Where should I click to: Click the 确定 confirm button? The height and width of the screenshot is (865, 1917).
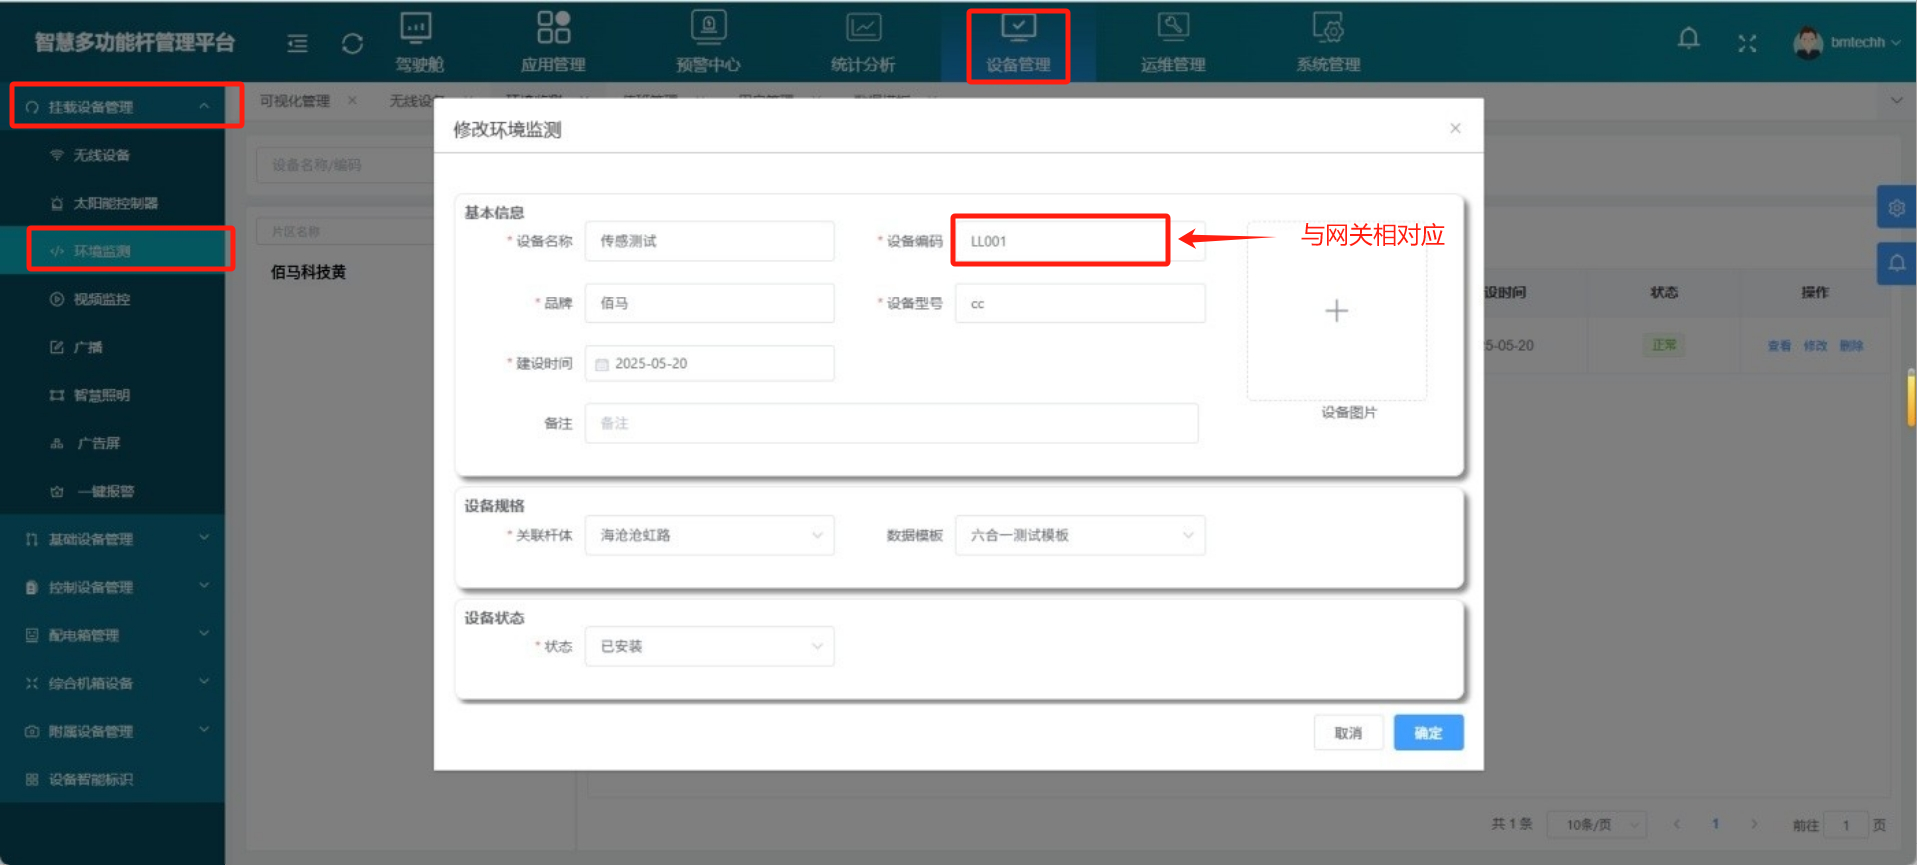[x=1427, y=733]
